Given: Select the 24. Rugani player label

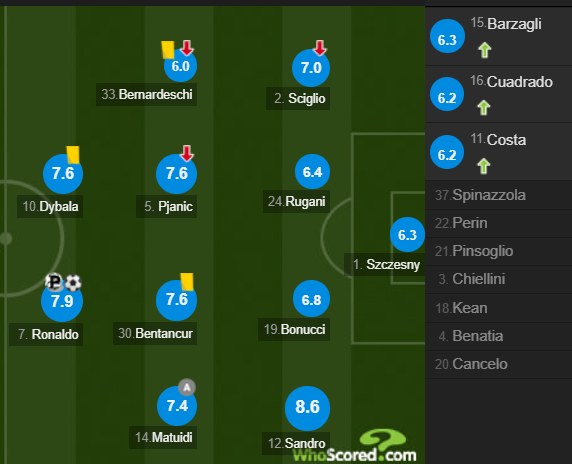Looking at the screenshot, I should coord(296,201).
